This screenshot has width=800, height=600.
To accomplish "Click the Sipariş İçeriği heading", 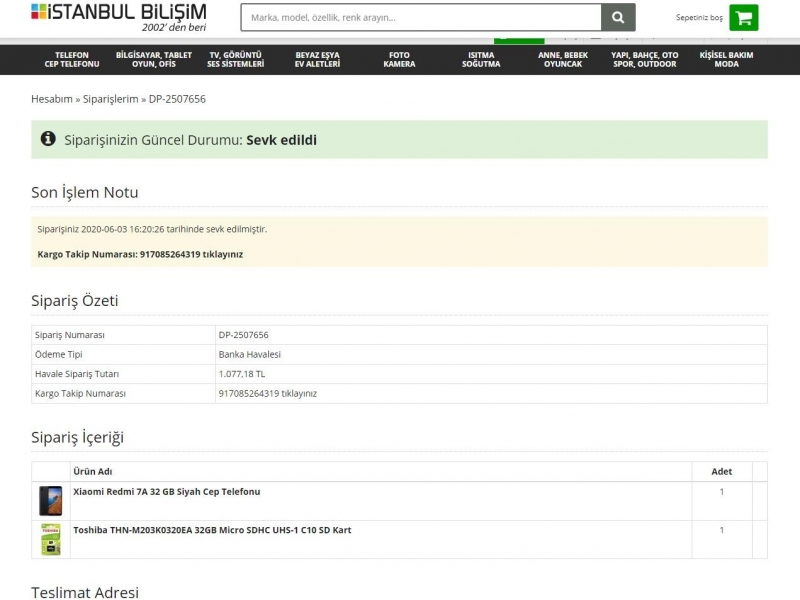I will click(77, 437).
